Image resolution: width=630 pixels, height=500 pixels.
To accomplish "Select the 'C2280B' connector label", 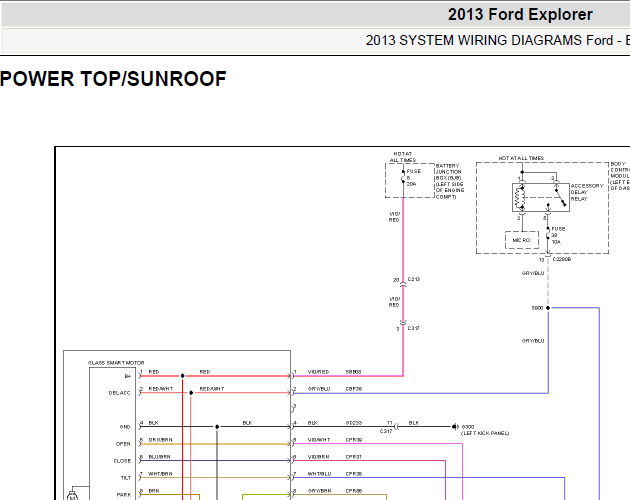I will pos(562,260).
